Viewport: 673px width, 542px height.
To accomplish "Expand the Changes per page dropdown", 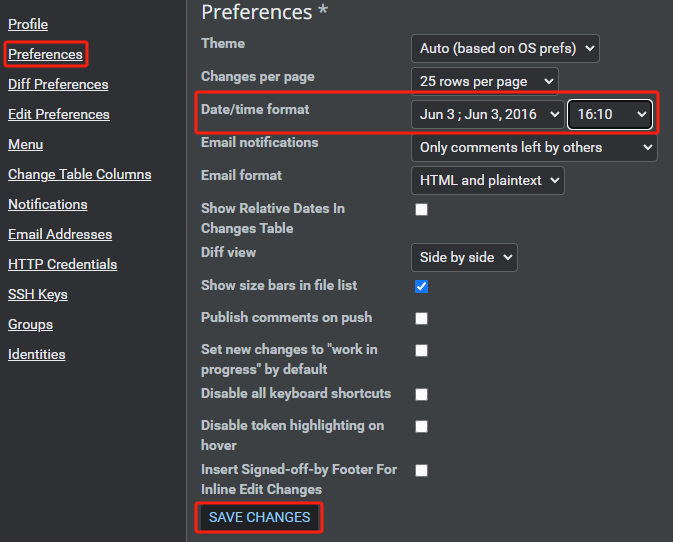I will pos(484,81).
